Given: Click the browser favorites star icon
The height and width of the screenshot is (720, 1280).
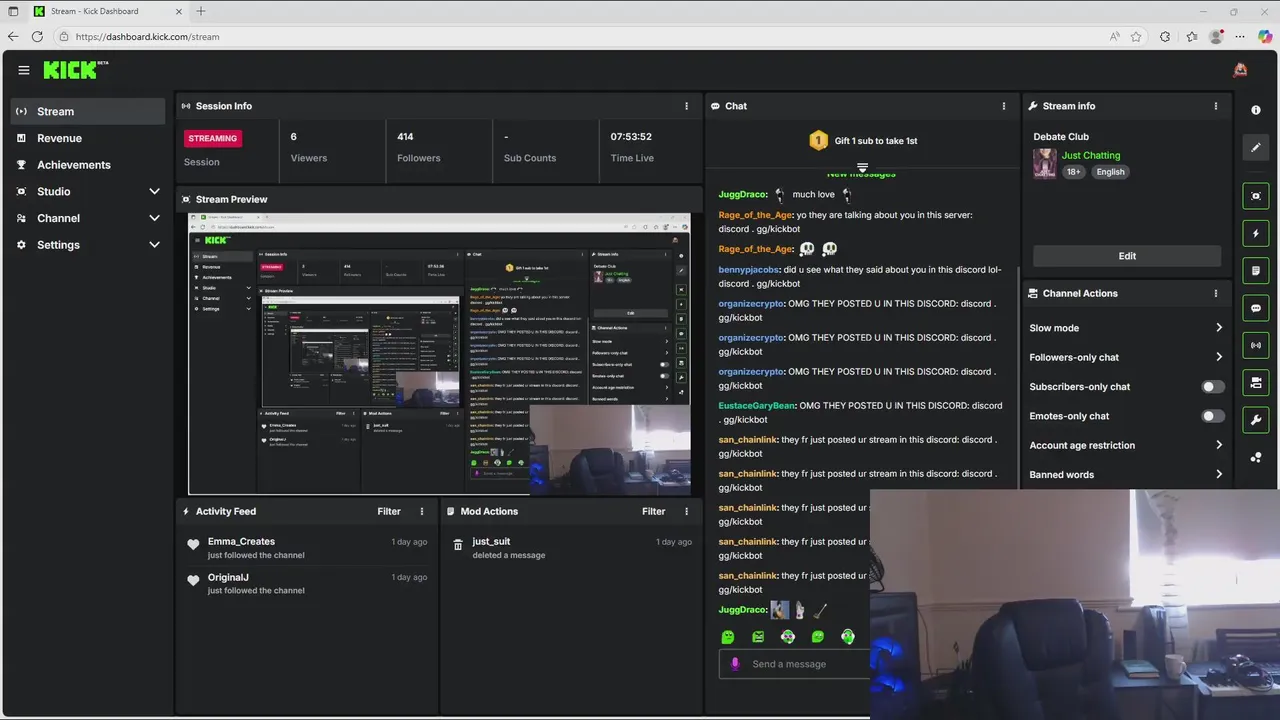Looking at the screenshot, I should [x=1136, y=36].
